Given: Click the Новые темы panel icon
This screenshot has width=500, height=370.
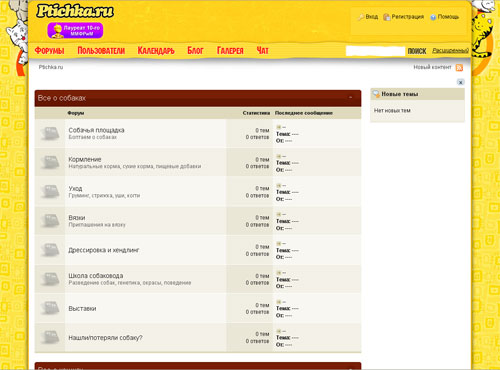Looking at the screenshot, I should (376, 94).
